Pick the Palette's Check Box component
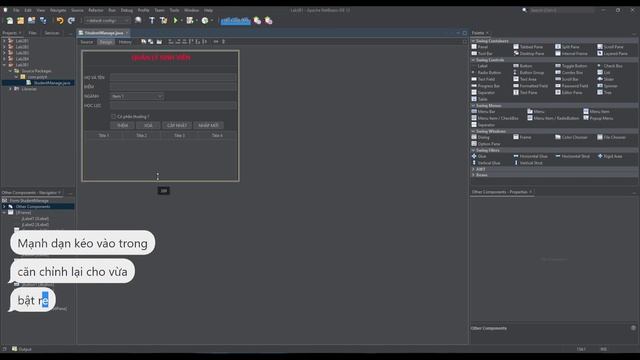640x360 pixels. pos(610,66)
